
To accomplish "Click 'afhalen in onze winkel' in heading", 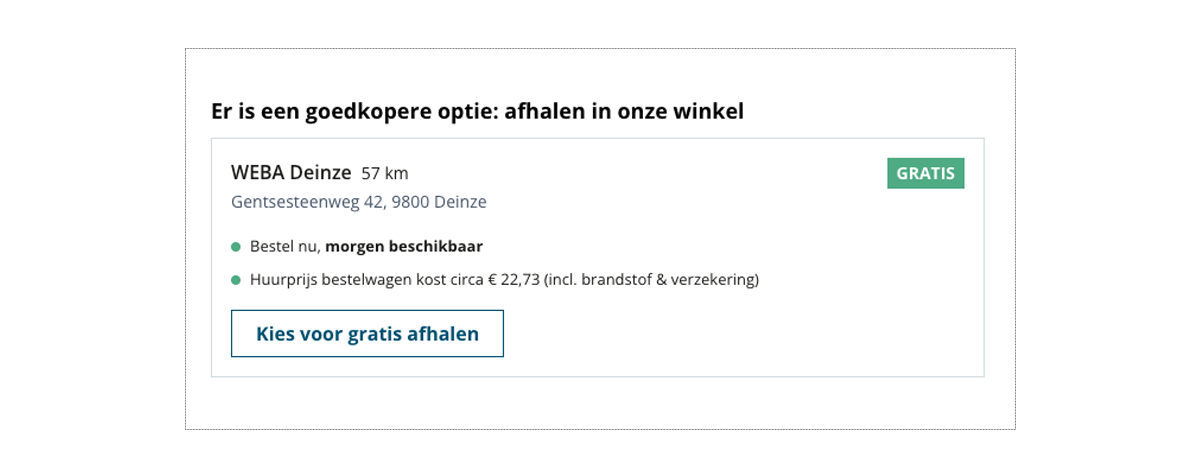I will (x=624, y=112).
